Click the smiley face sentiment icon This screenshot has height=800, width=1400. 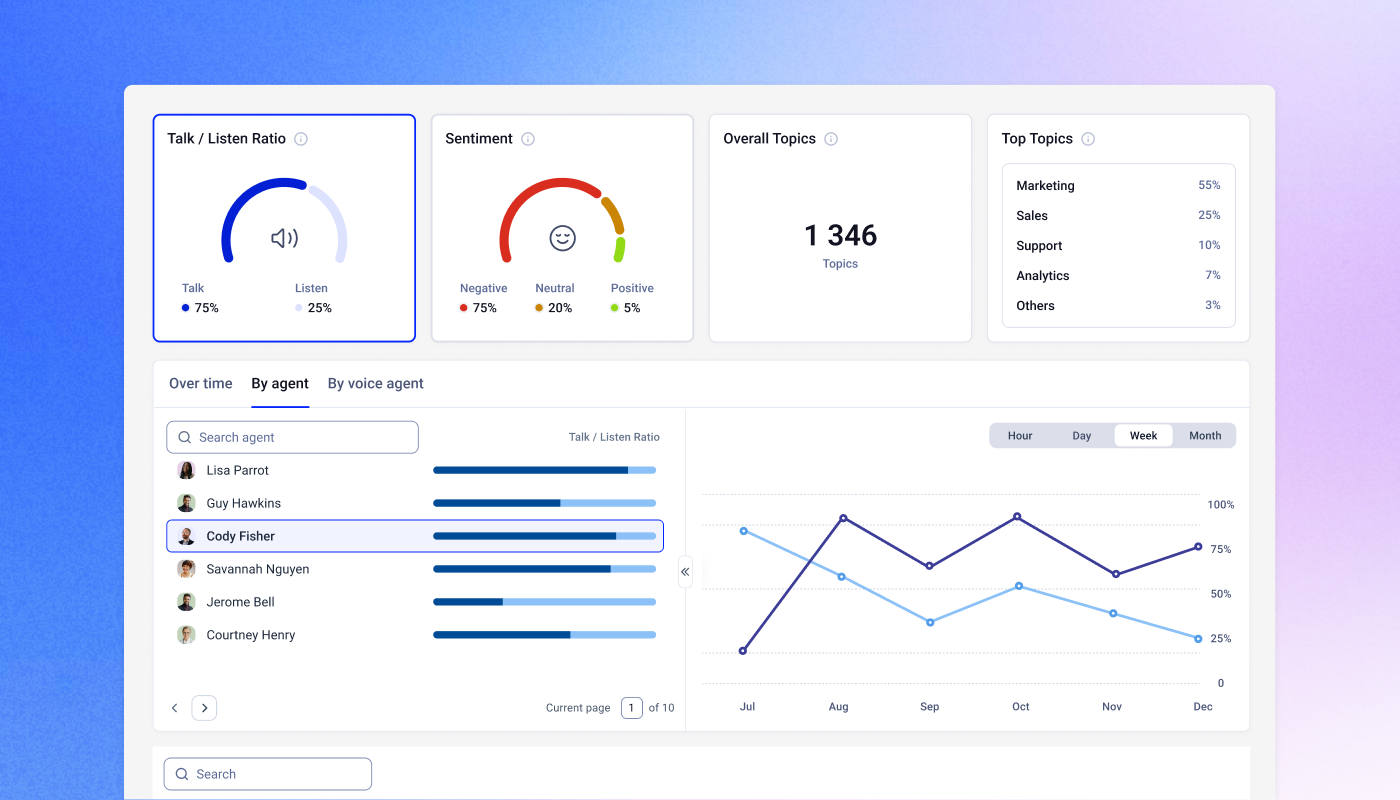pyautogui.click(x=563, y=238)
